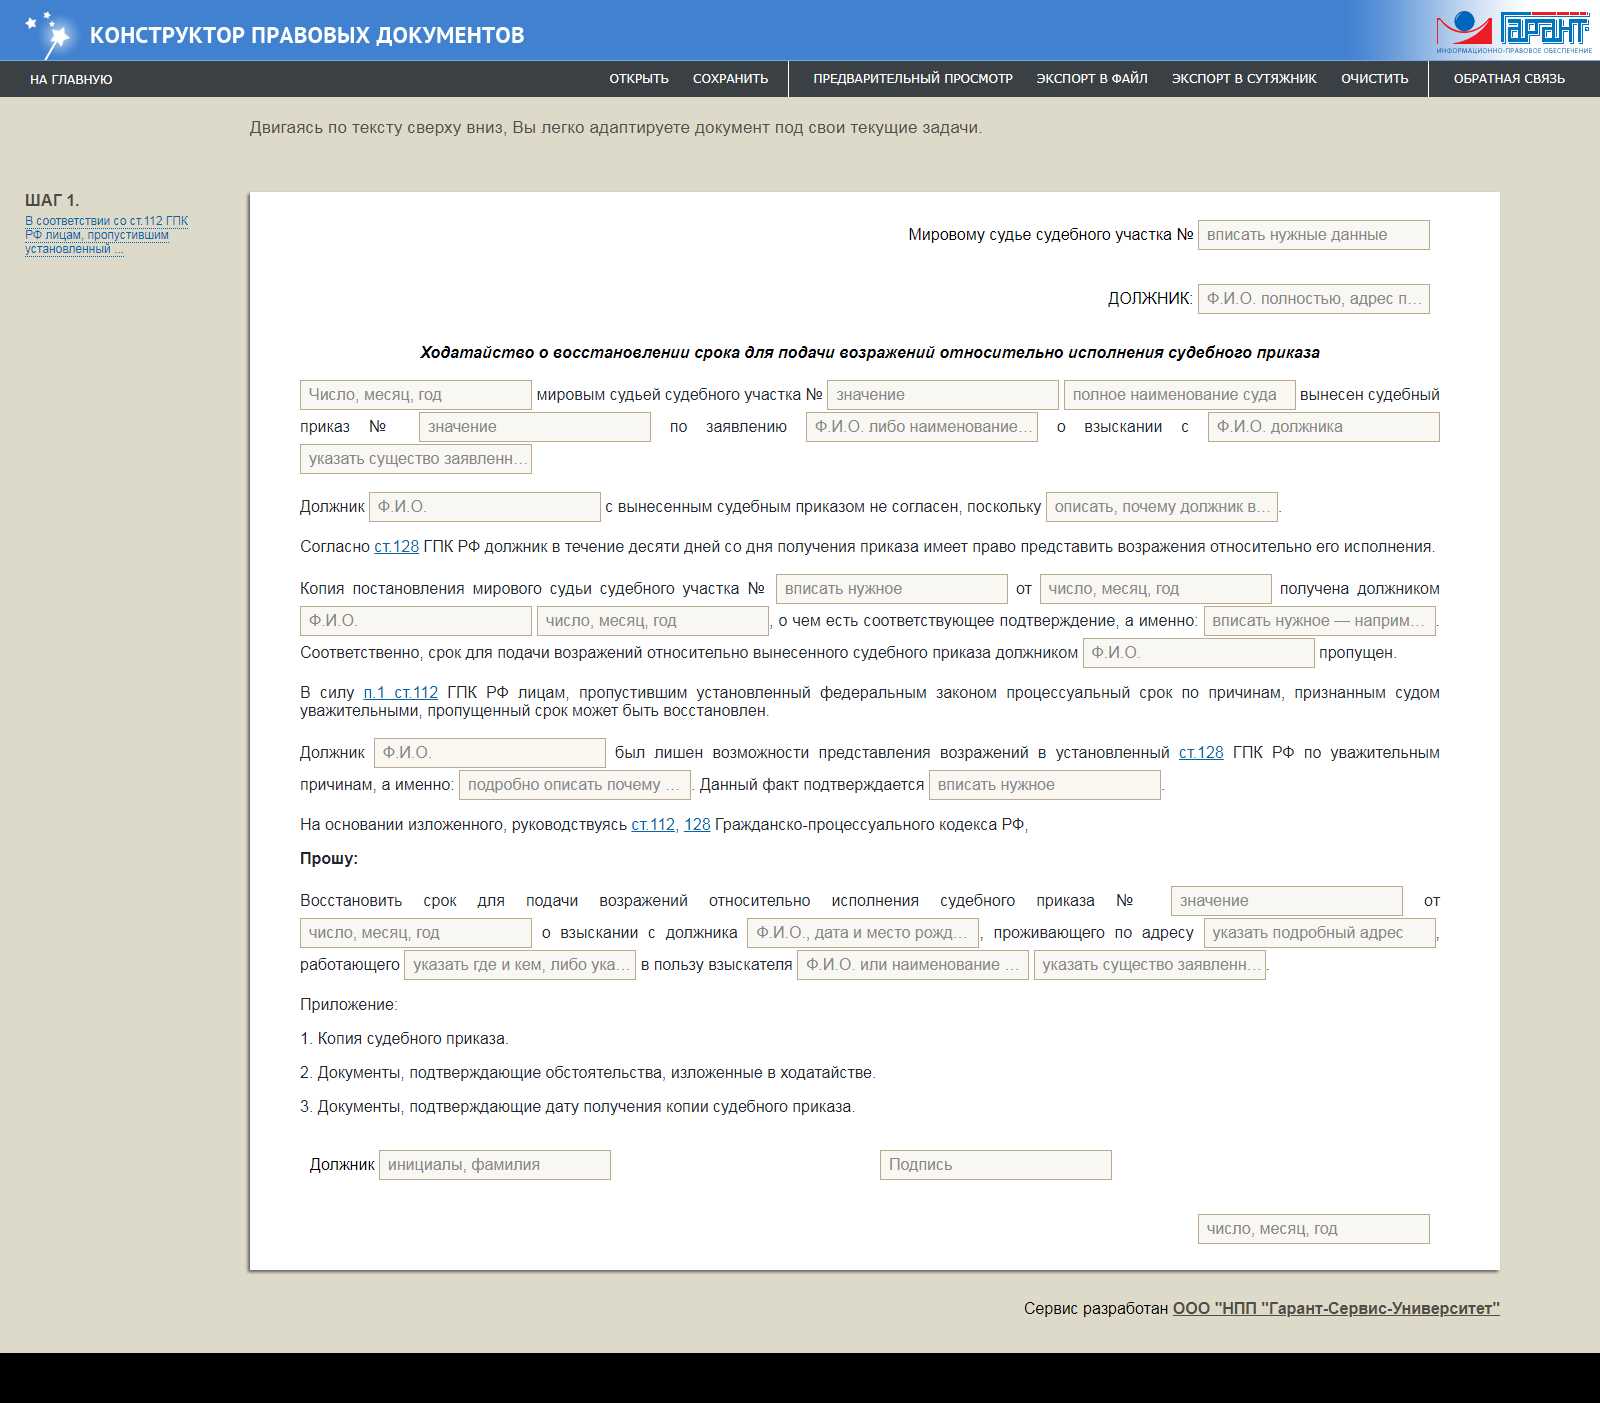1600x1403 pixels.
Task: Focus ДОЛЖНИК Ф.И.О. полностью field
Action: (1314, 299)
